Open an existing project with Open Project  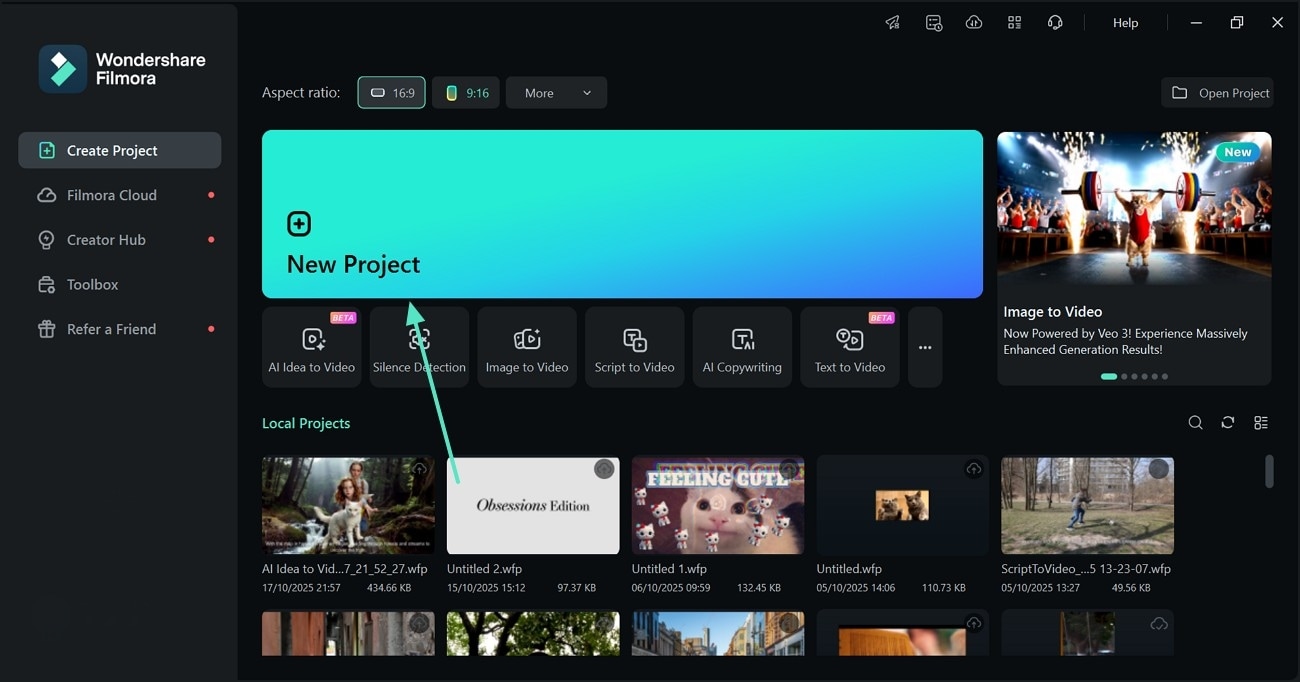click(x=1217, y=92)
